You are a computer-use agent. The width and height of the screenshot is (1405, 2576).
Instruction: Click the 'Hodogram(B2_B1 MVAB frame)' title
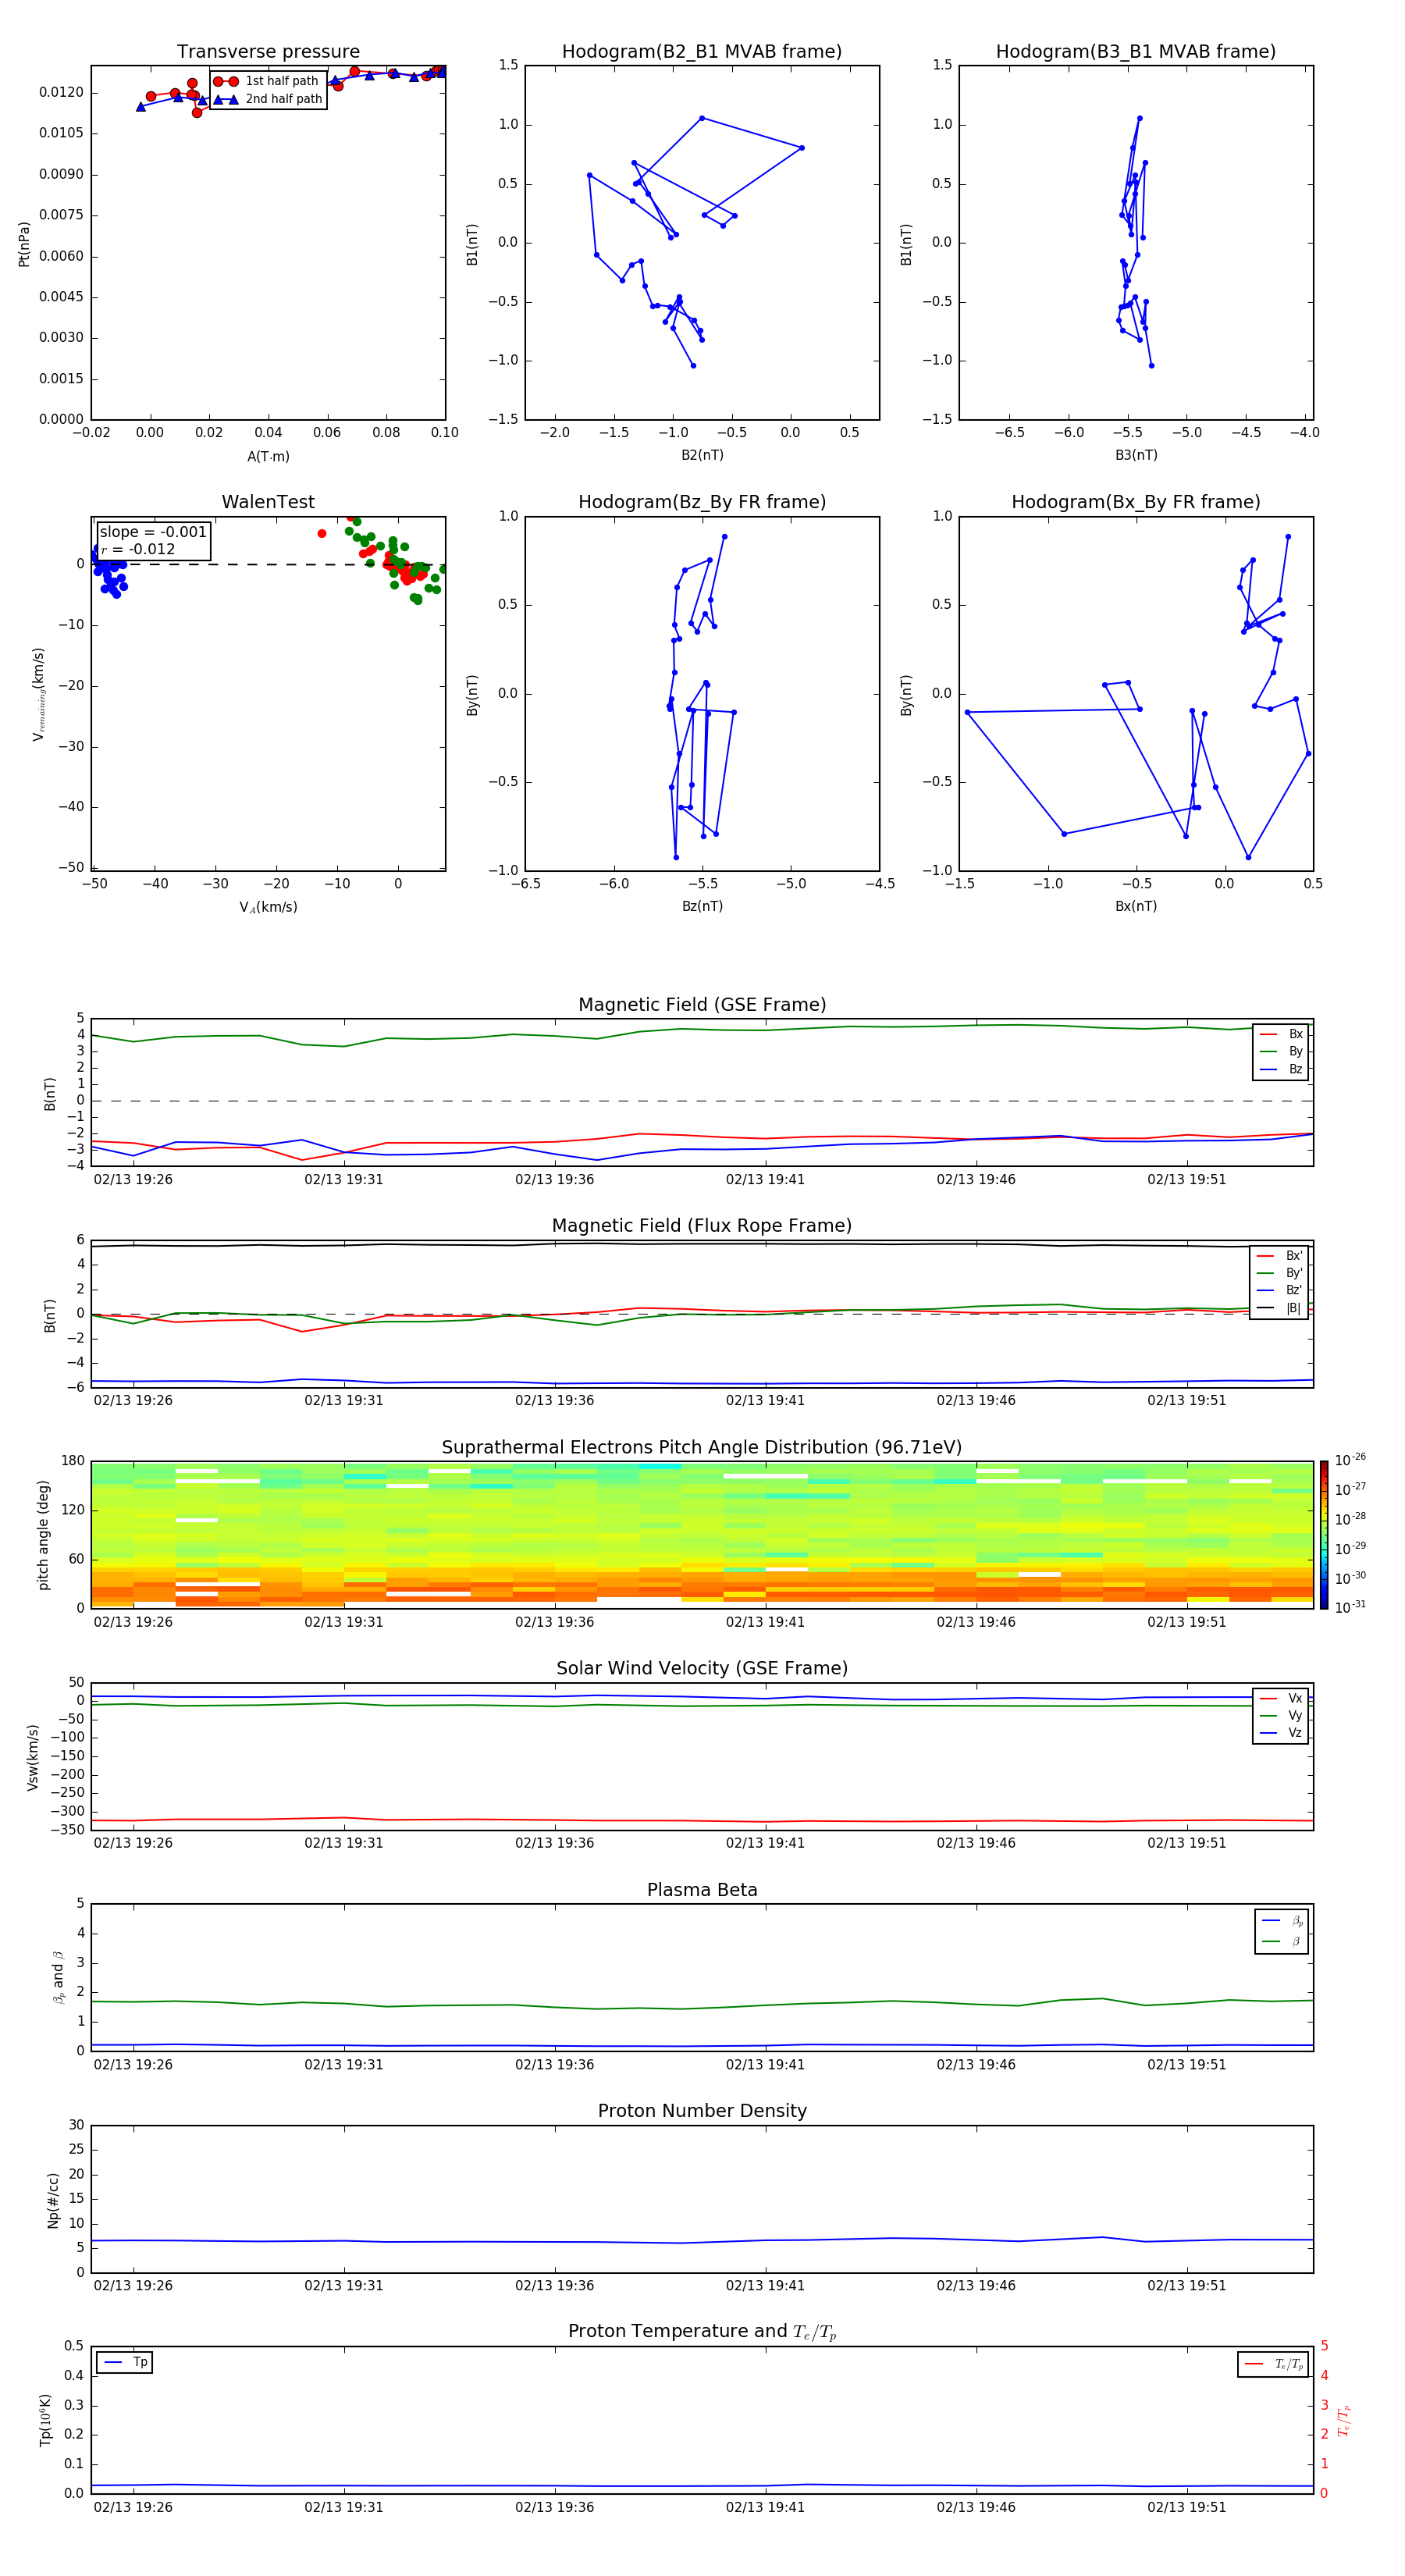702,52
